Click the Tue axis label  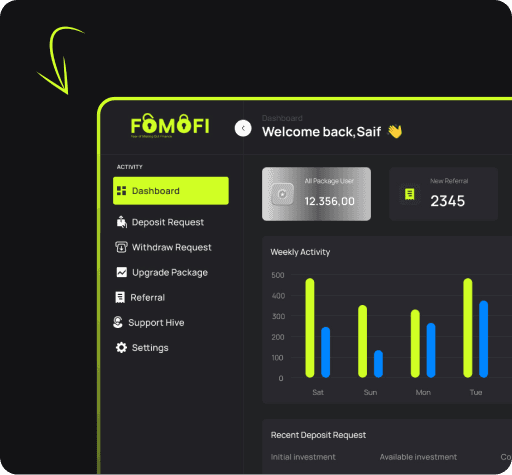476,392
